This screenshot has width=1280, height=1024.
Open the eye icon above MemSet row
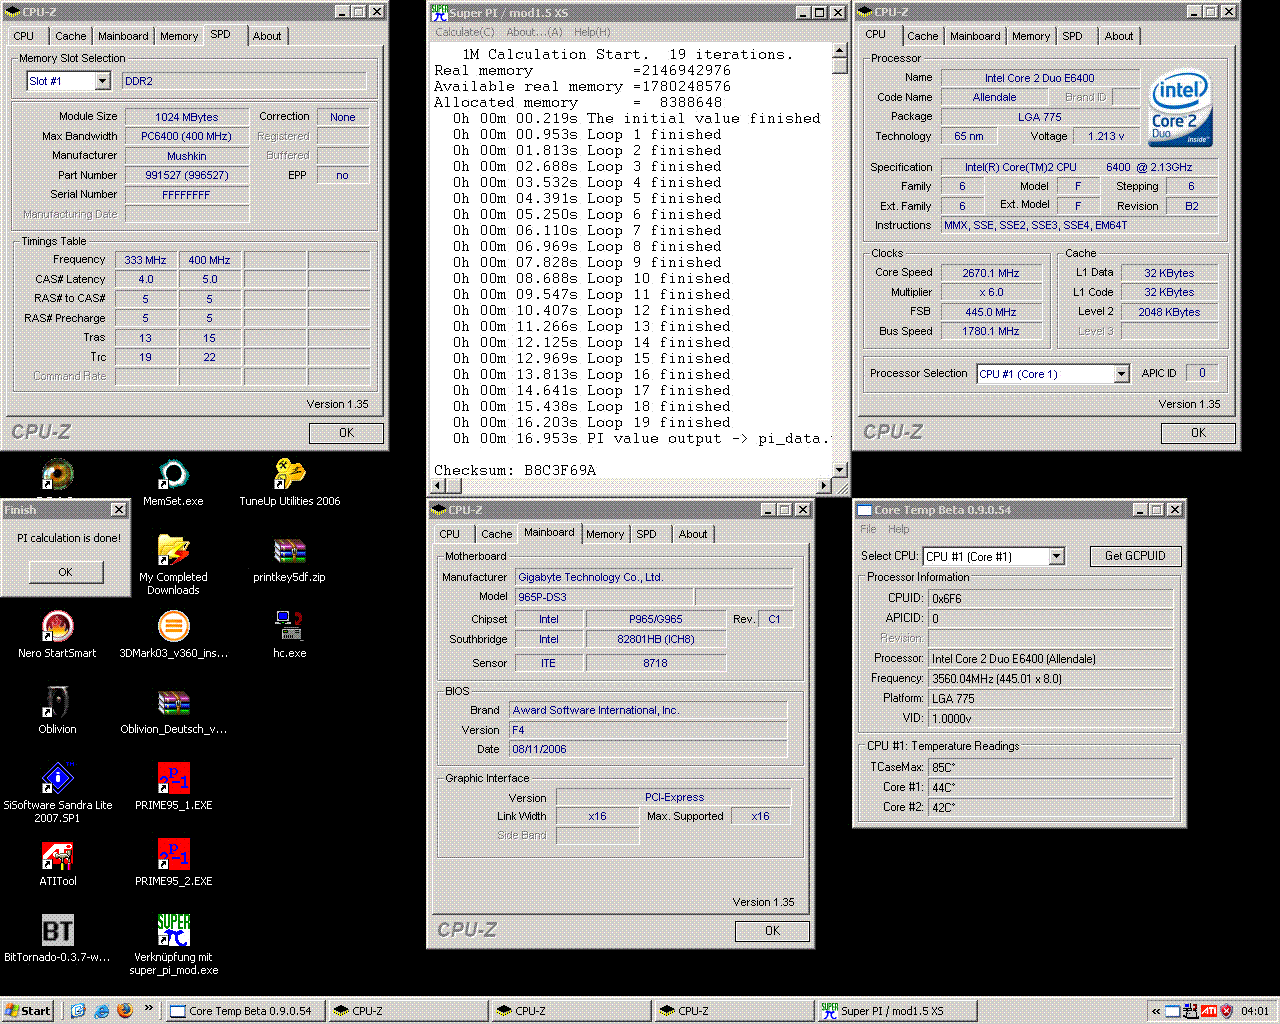pyautogui.click(x=57, y=474)
